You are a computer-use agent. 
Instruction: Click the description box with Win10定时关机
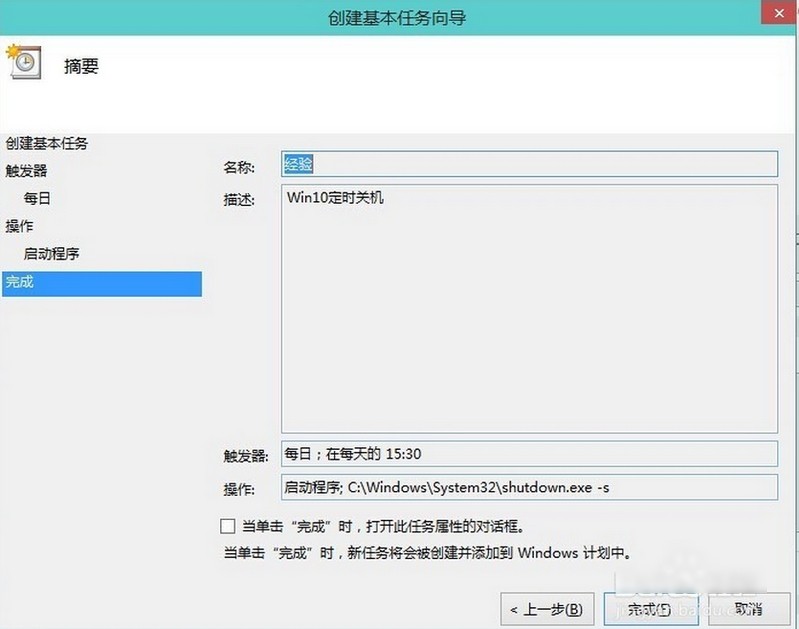click(529, 309)
